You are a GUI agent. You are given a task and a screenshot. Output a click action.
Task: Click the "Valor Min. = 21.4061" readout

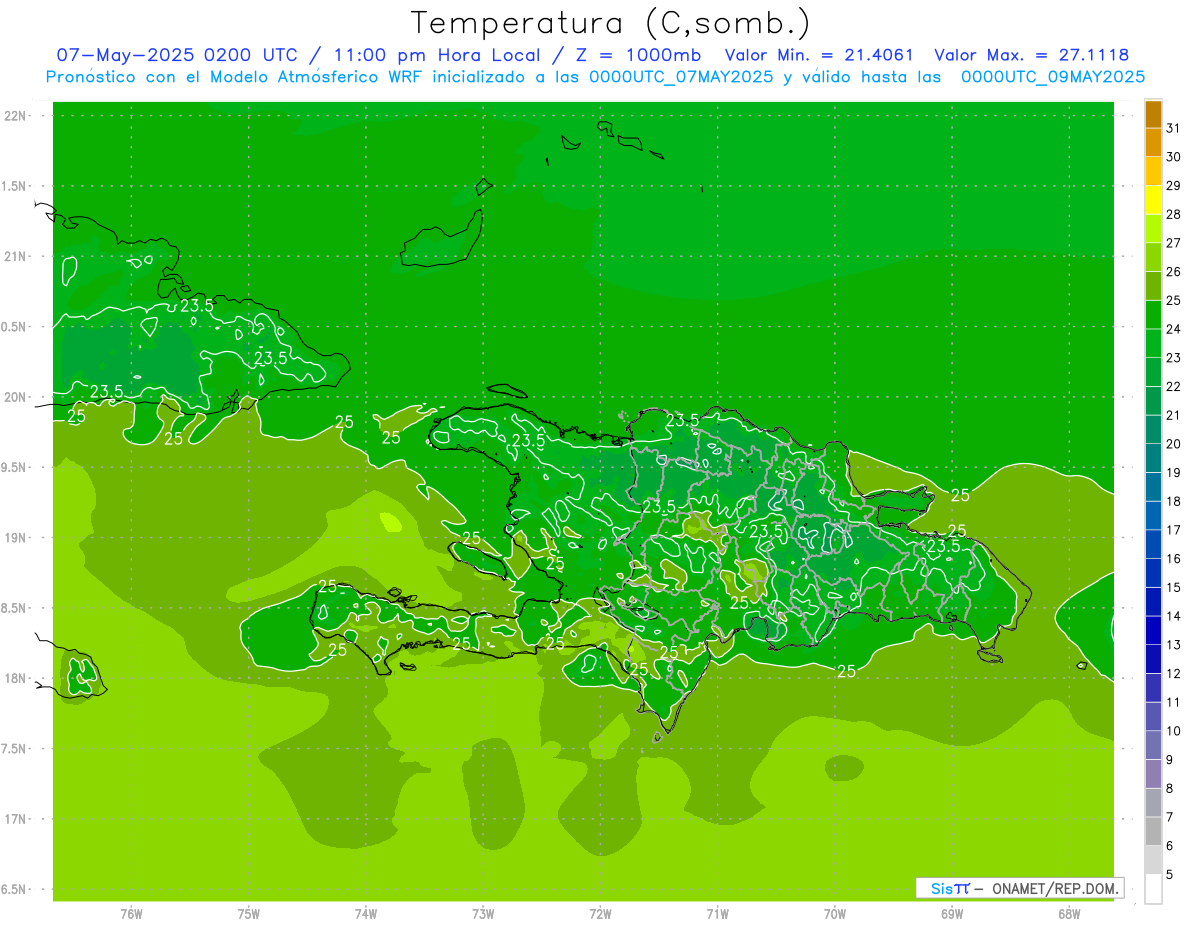click(x=818, y=55)
